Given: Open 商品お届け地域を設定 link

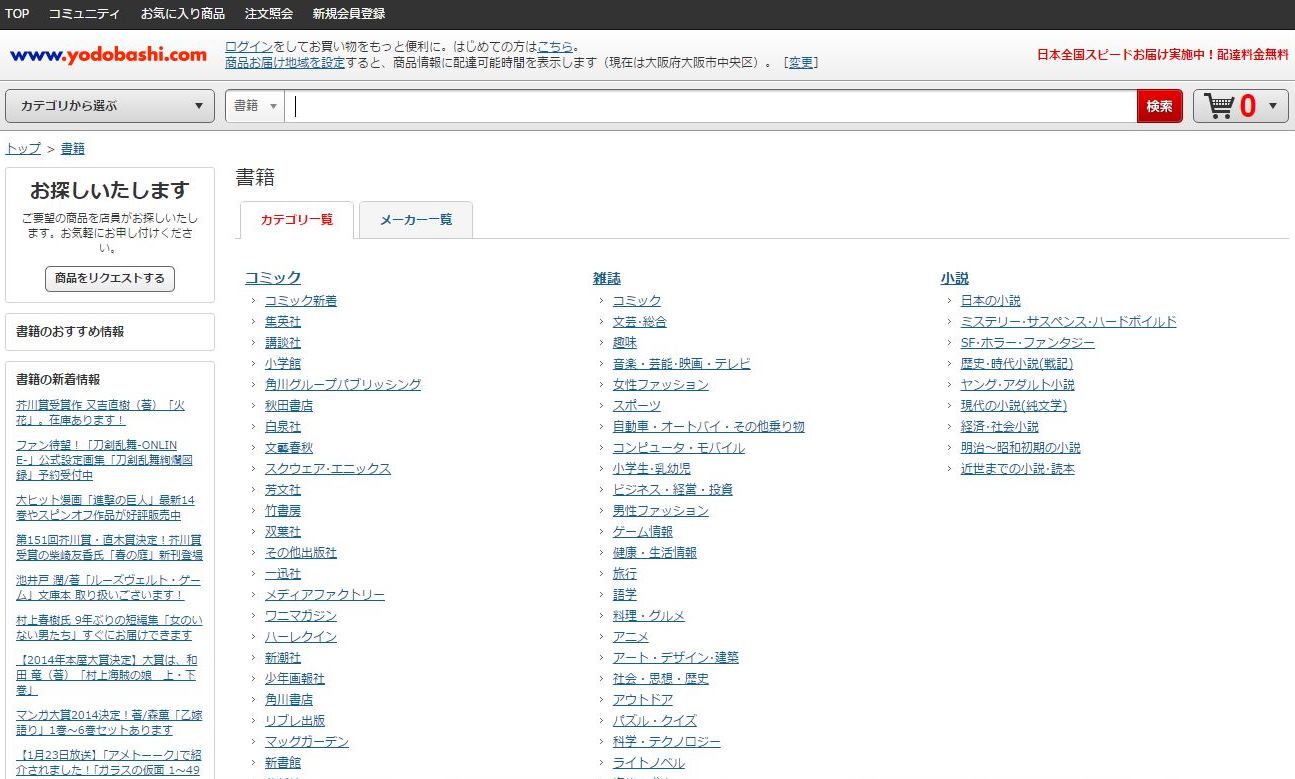Looking at the screenshot, I should tap(284, 62).
